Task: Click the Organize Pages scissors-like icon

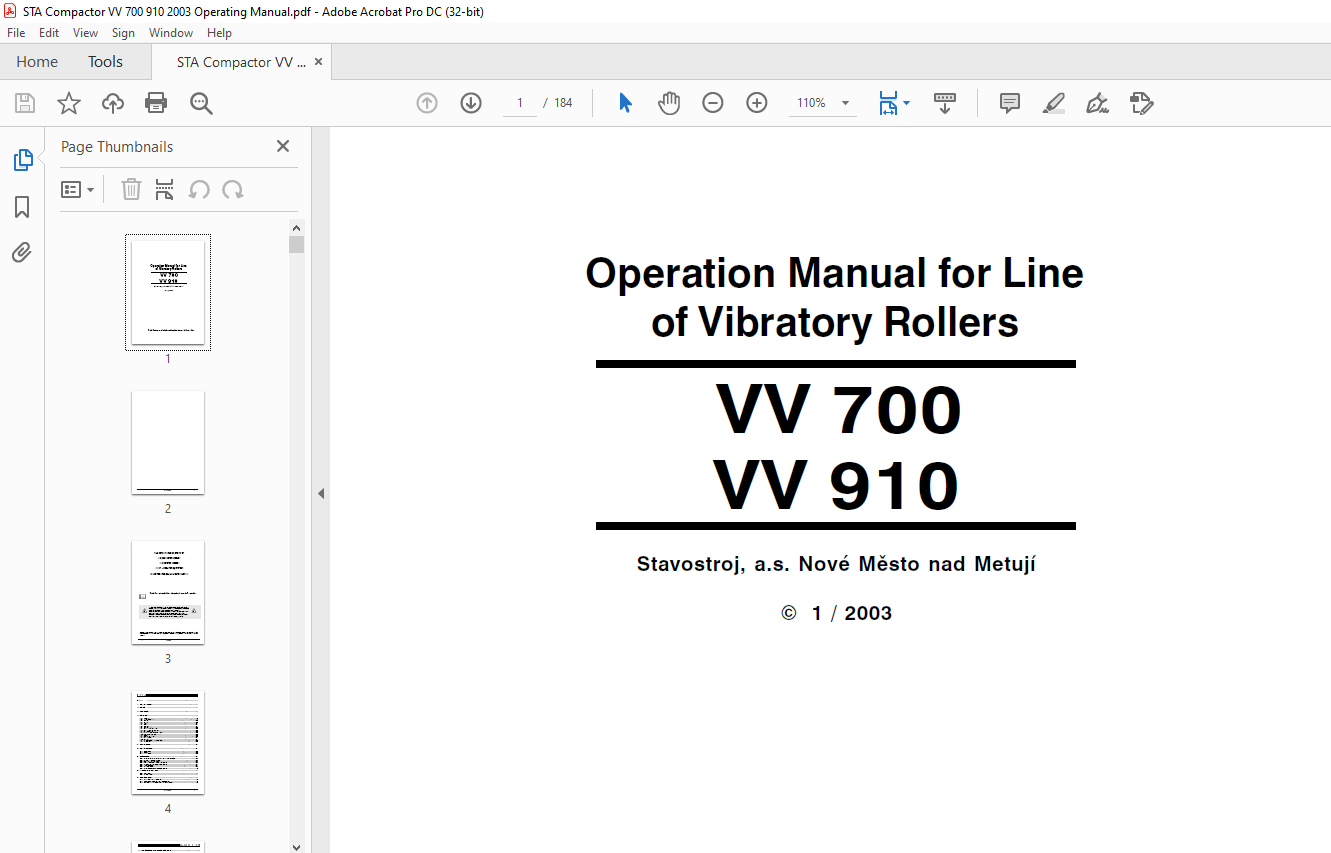Action: pyautogui.click(x=165, y=189)
